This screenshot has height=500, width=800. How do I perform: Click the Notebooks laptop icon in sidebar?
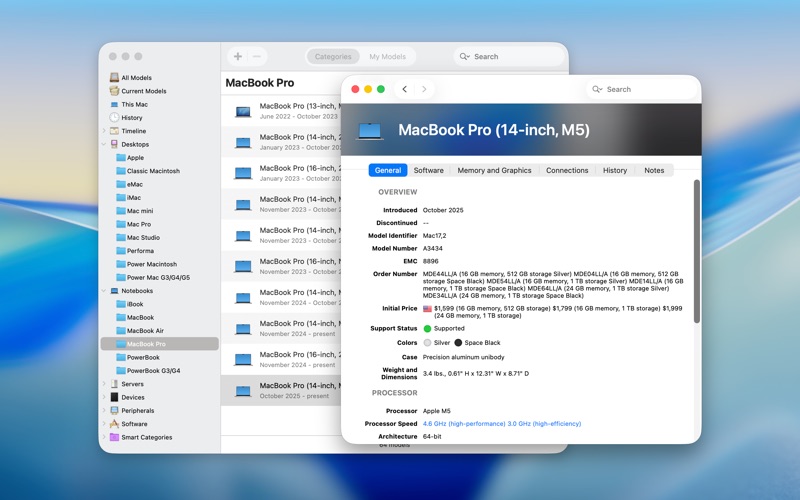[114, 291]
